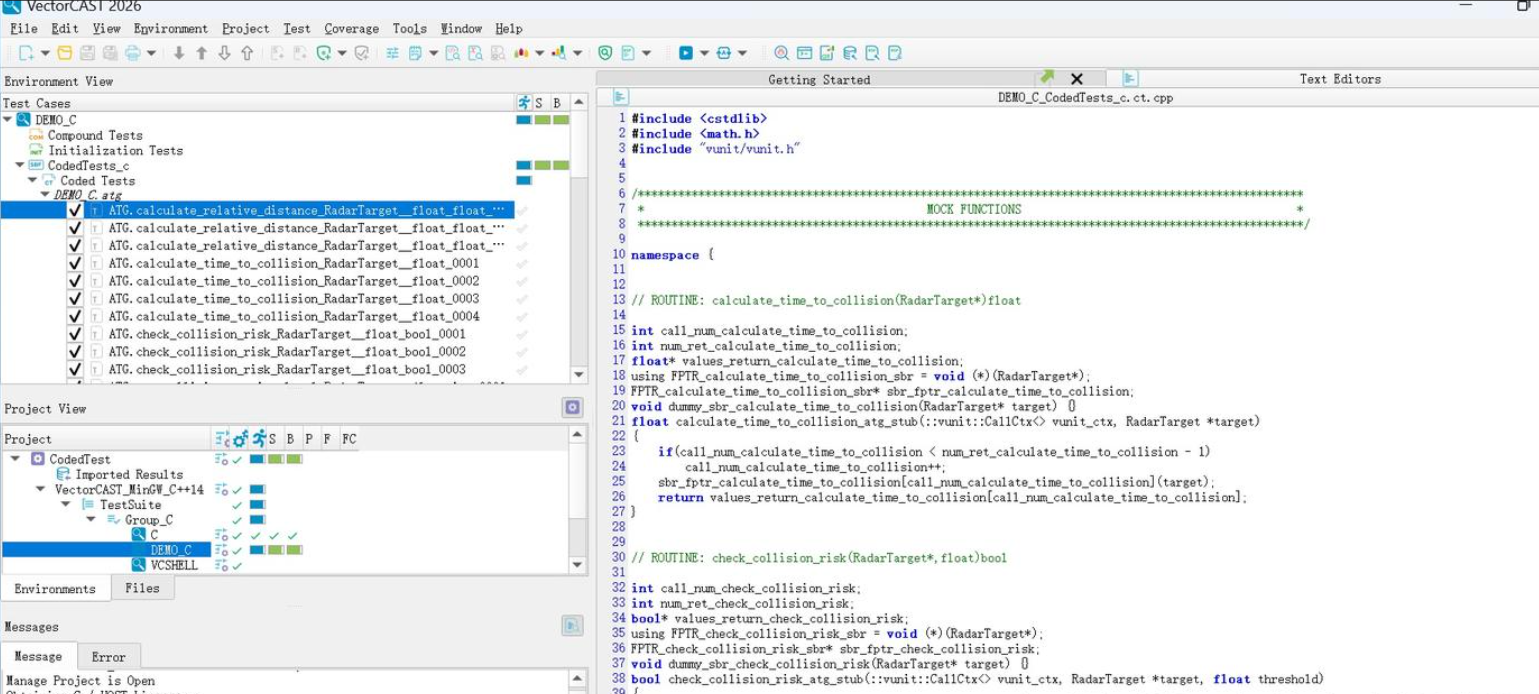The width and height of the screenshot is (1539, 694).
Task: Collapse the CodedTests_c tree node
Action: [x=19, y=165]
